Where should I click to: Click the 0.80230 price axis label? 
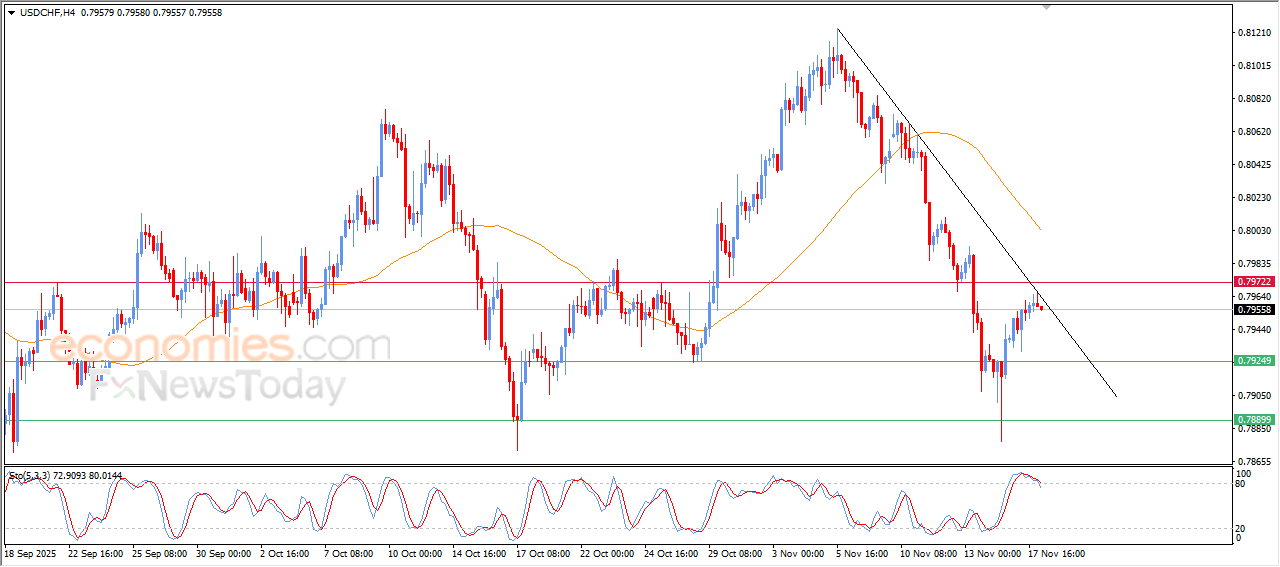(1254, 198)
